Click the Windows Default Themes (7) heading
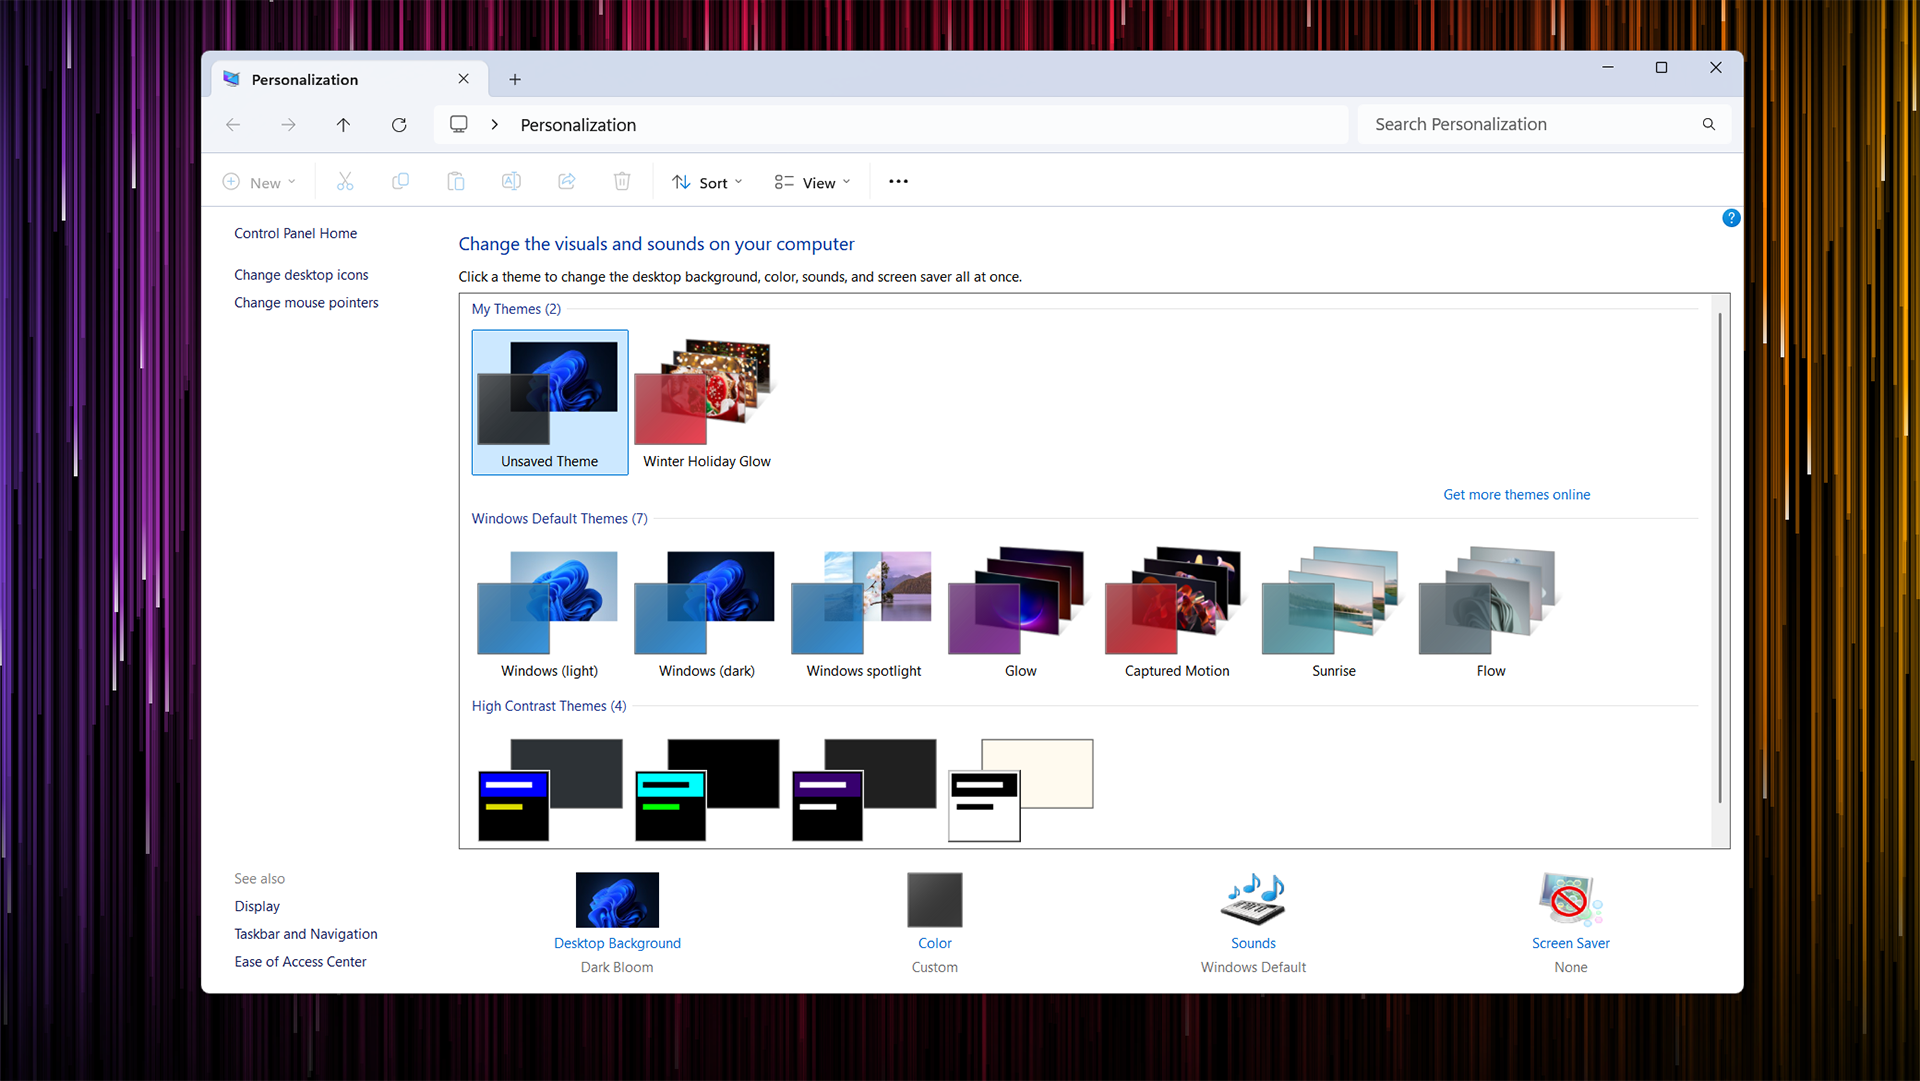 point(559,519)
